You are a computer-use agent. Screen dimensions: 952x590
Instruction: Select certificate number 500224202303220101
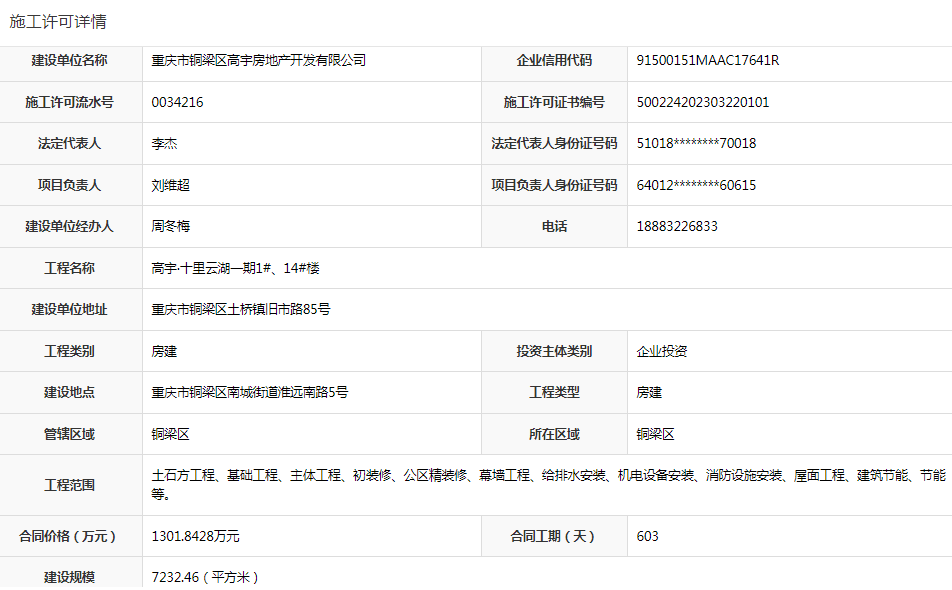click(702, 102)
